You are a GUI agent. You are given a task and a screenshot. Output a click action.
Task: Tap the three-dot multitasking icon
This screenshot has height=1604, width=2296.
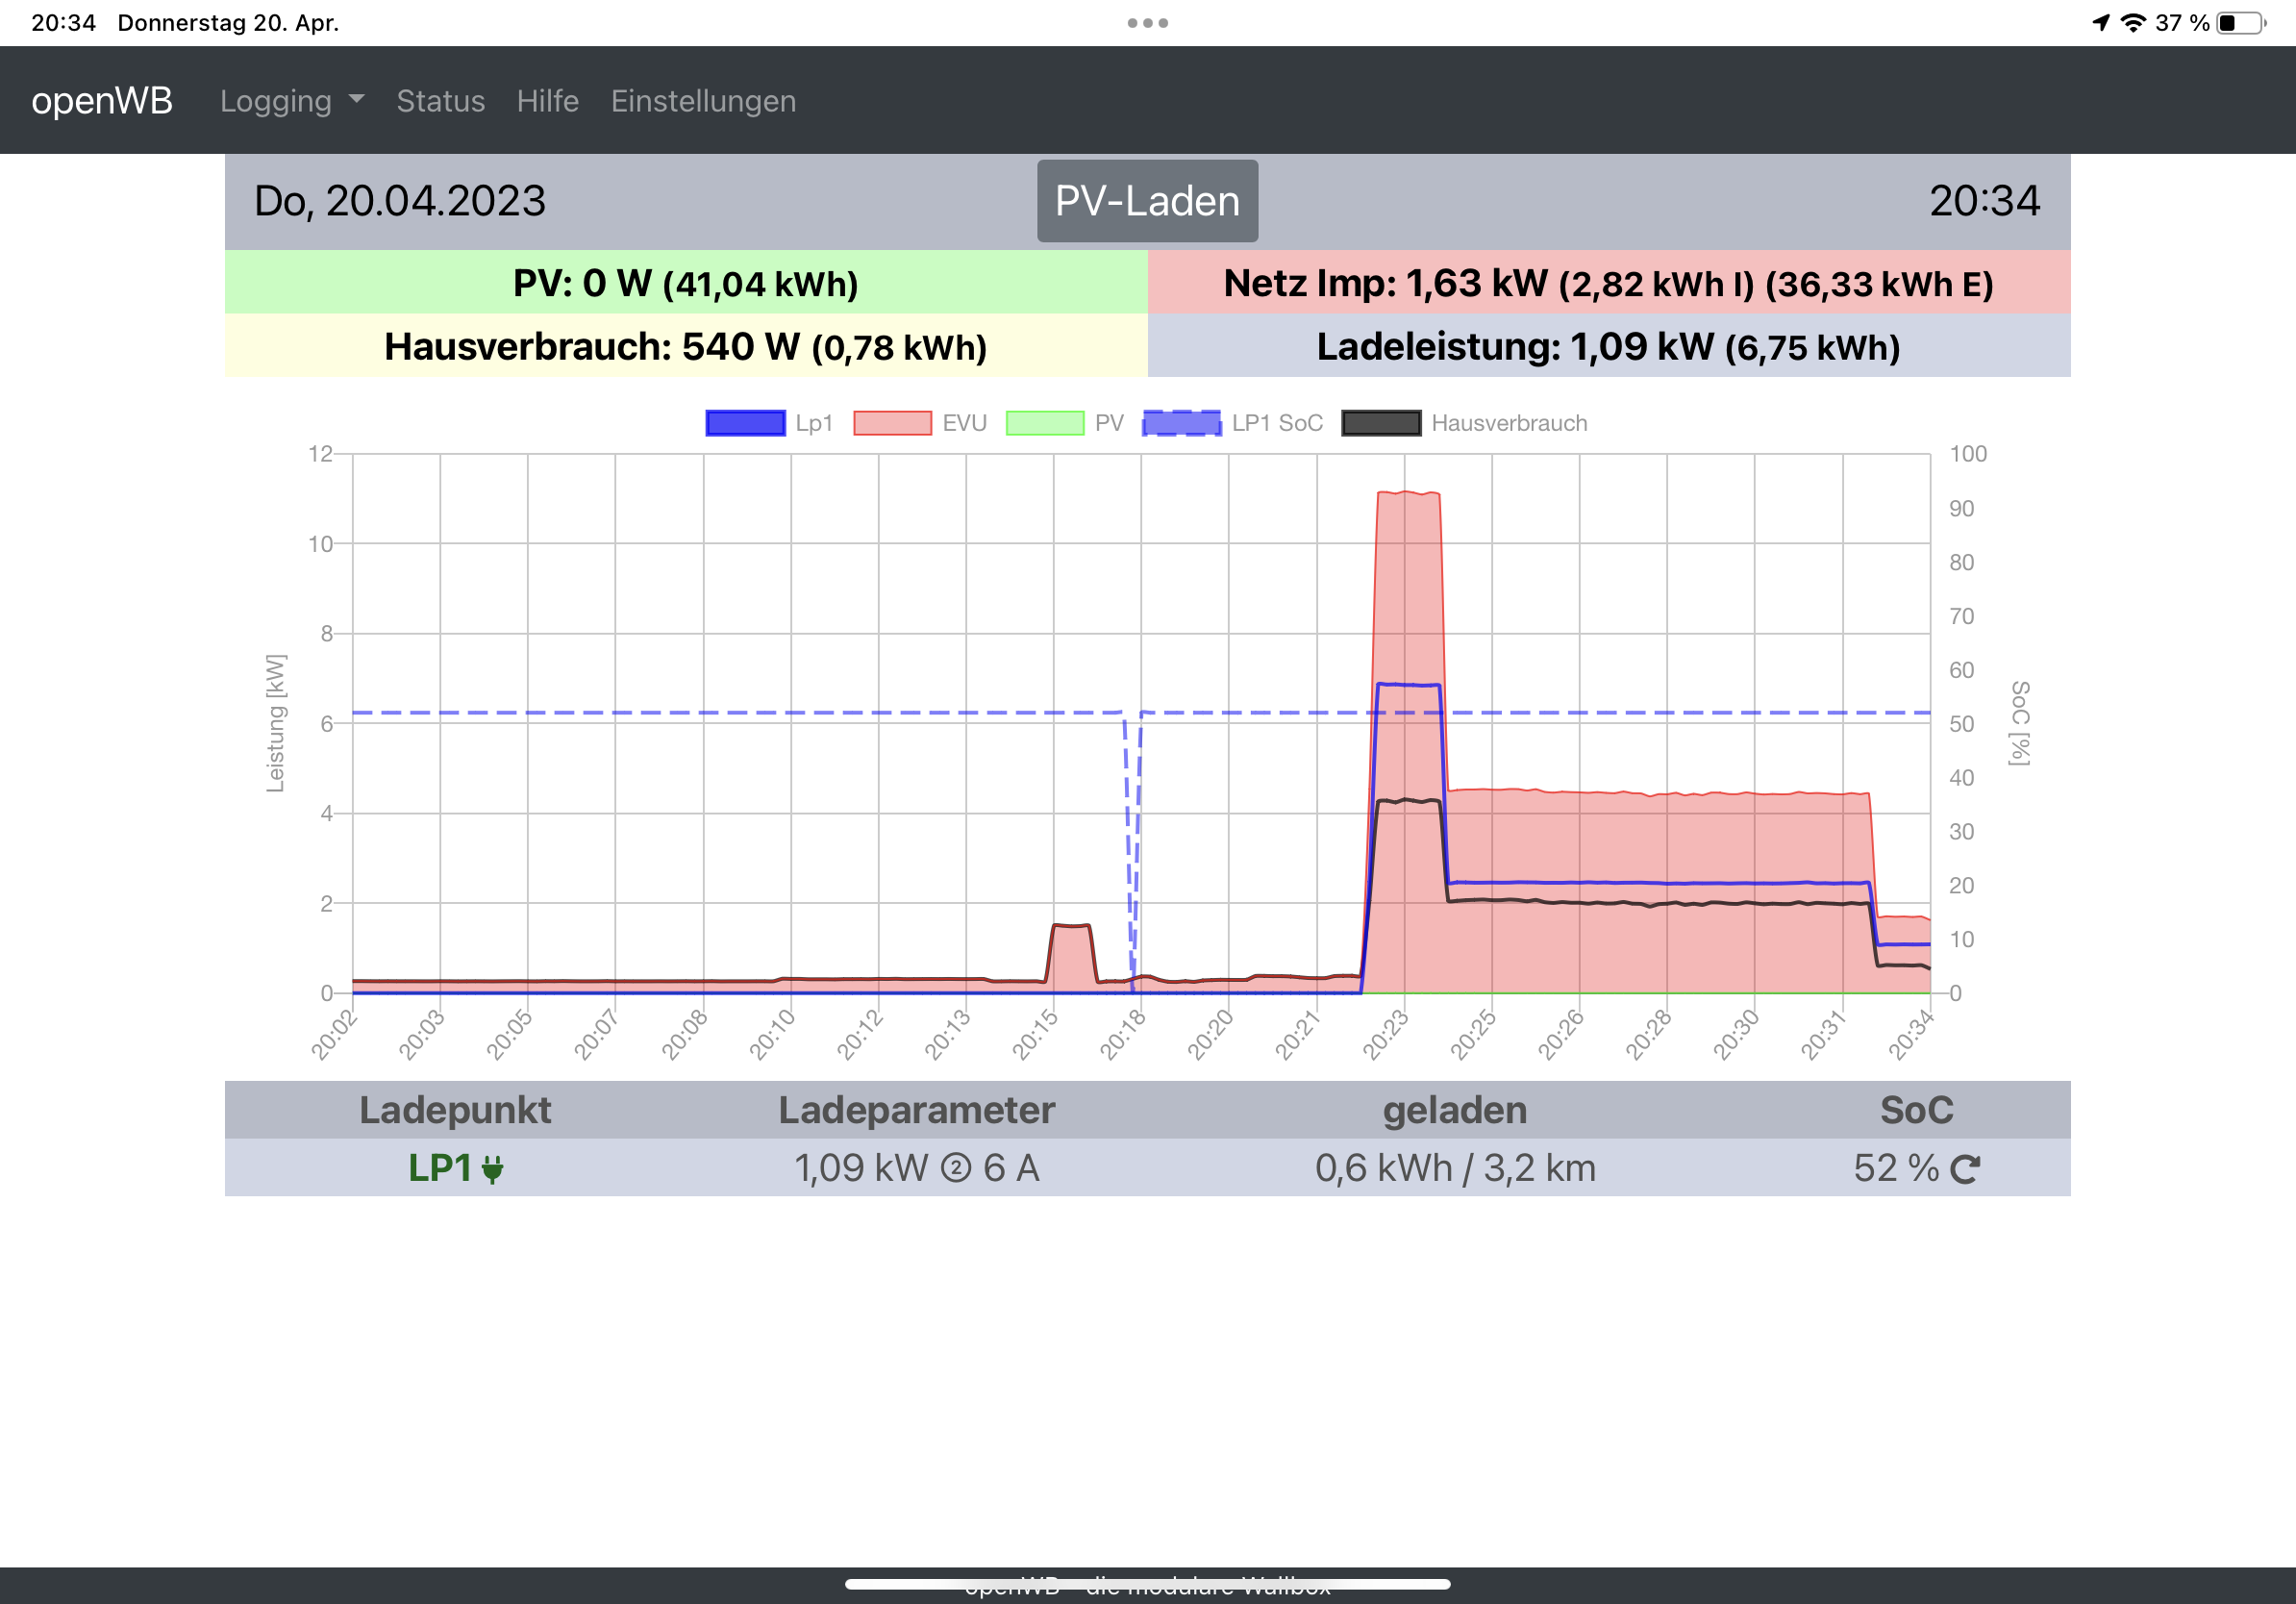pyautogui.click(x=1147, y=23)
